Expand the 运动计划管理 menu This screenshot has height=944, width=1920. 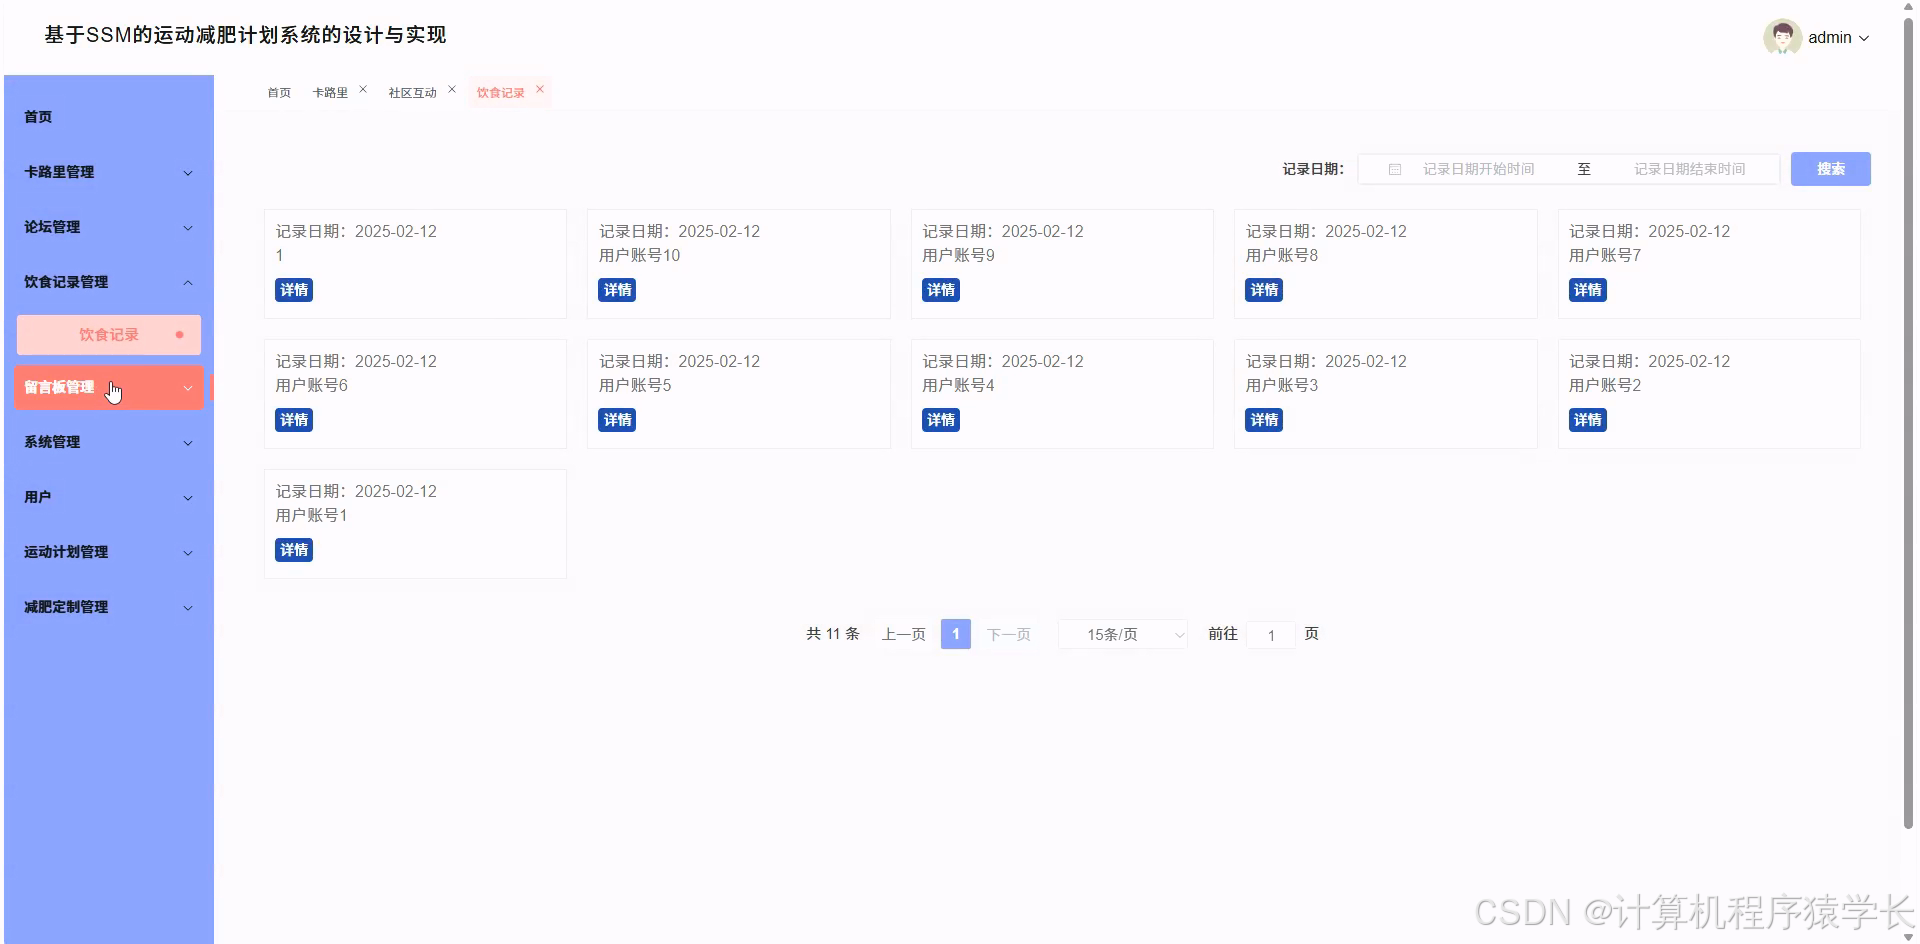(x=108, y=552)
